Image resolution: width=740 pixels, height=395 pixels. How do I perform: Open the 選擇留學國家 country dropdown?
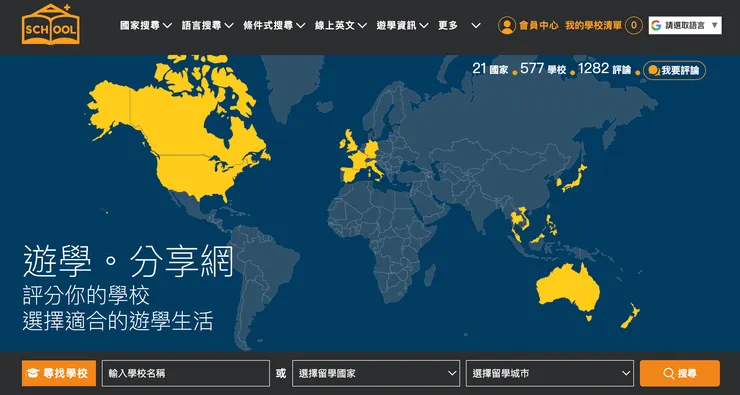pos(376,373)
